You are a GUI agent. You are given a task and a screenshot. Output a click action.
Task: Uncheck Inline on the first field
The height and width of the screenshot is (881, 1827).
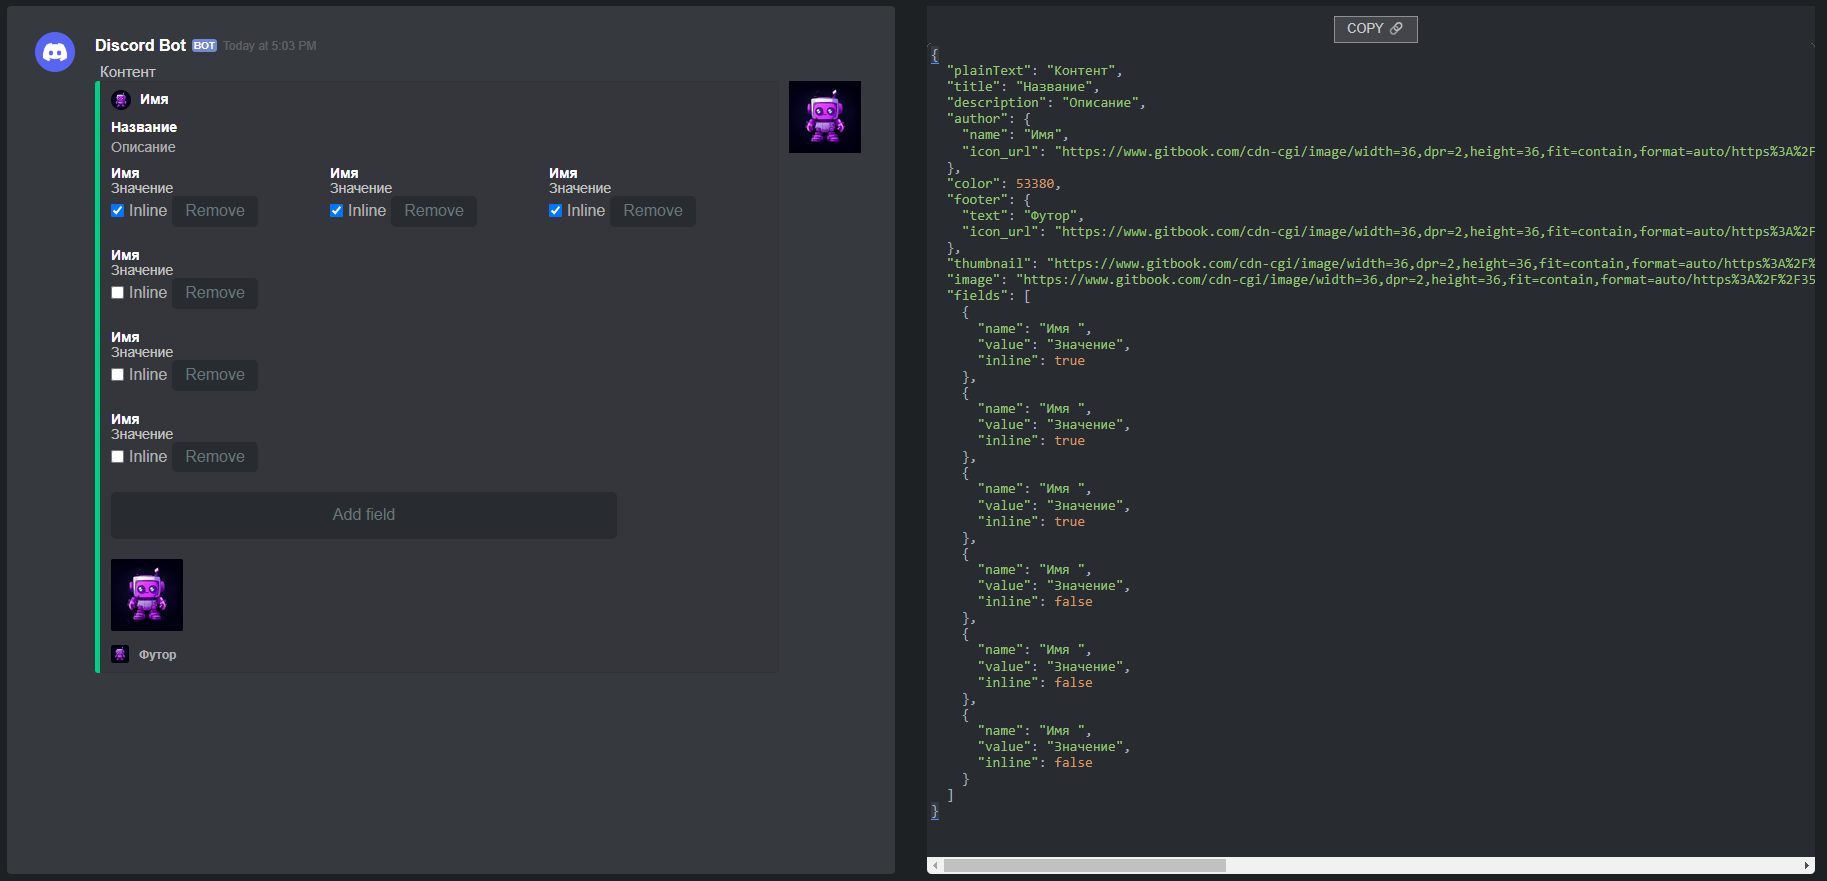click(x=118, y=211)
